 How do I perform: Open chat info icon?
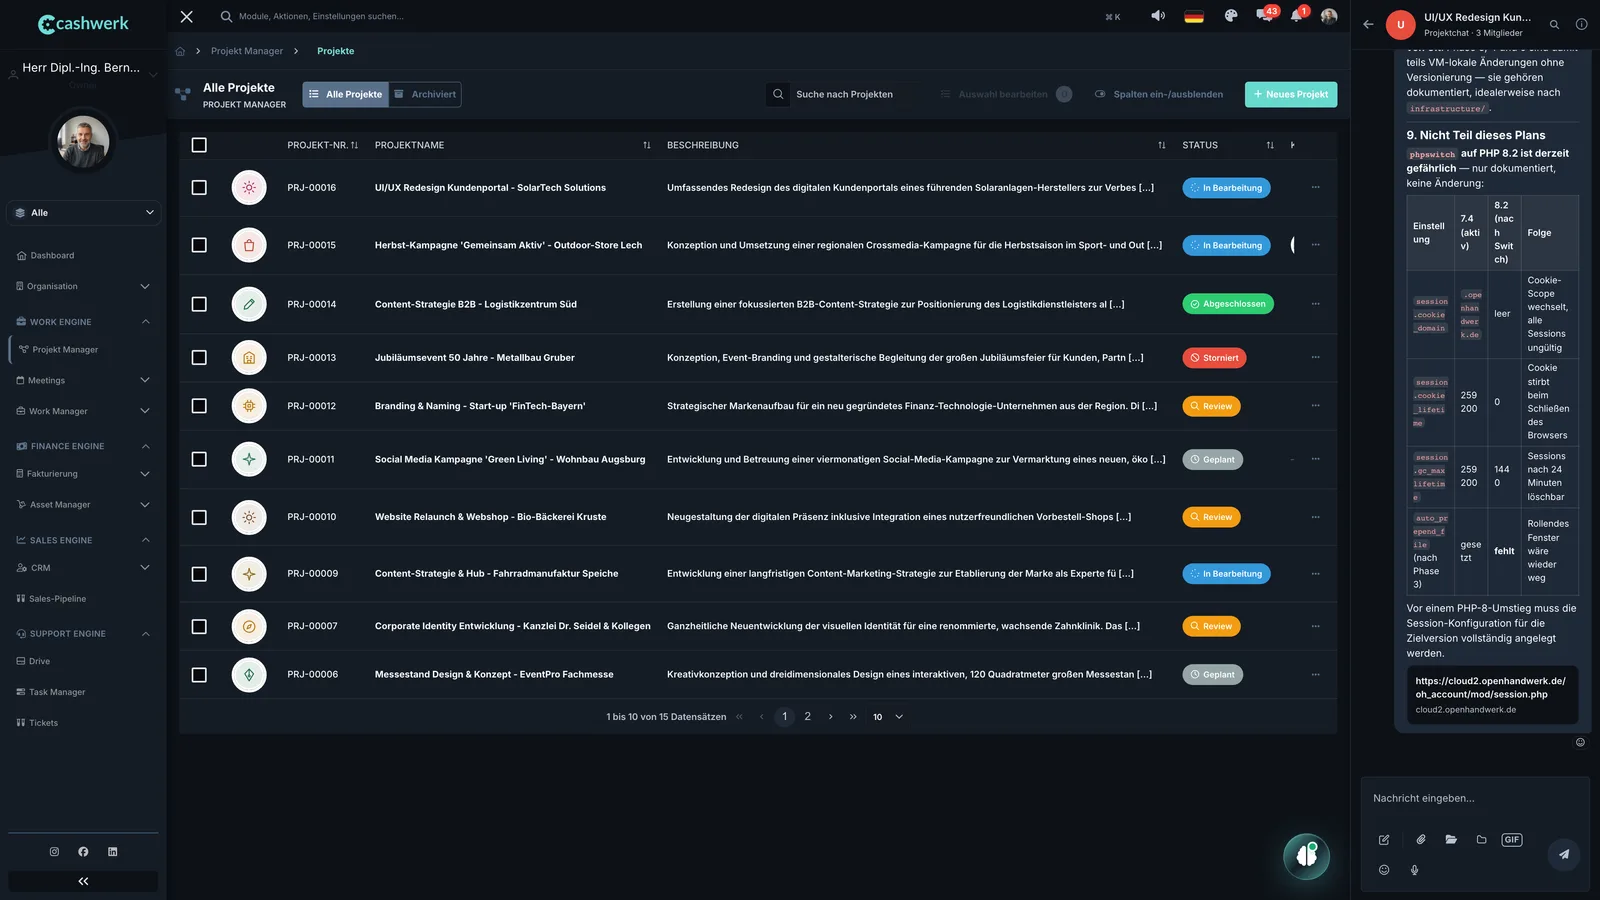click(x=1581, y=24)
